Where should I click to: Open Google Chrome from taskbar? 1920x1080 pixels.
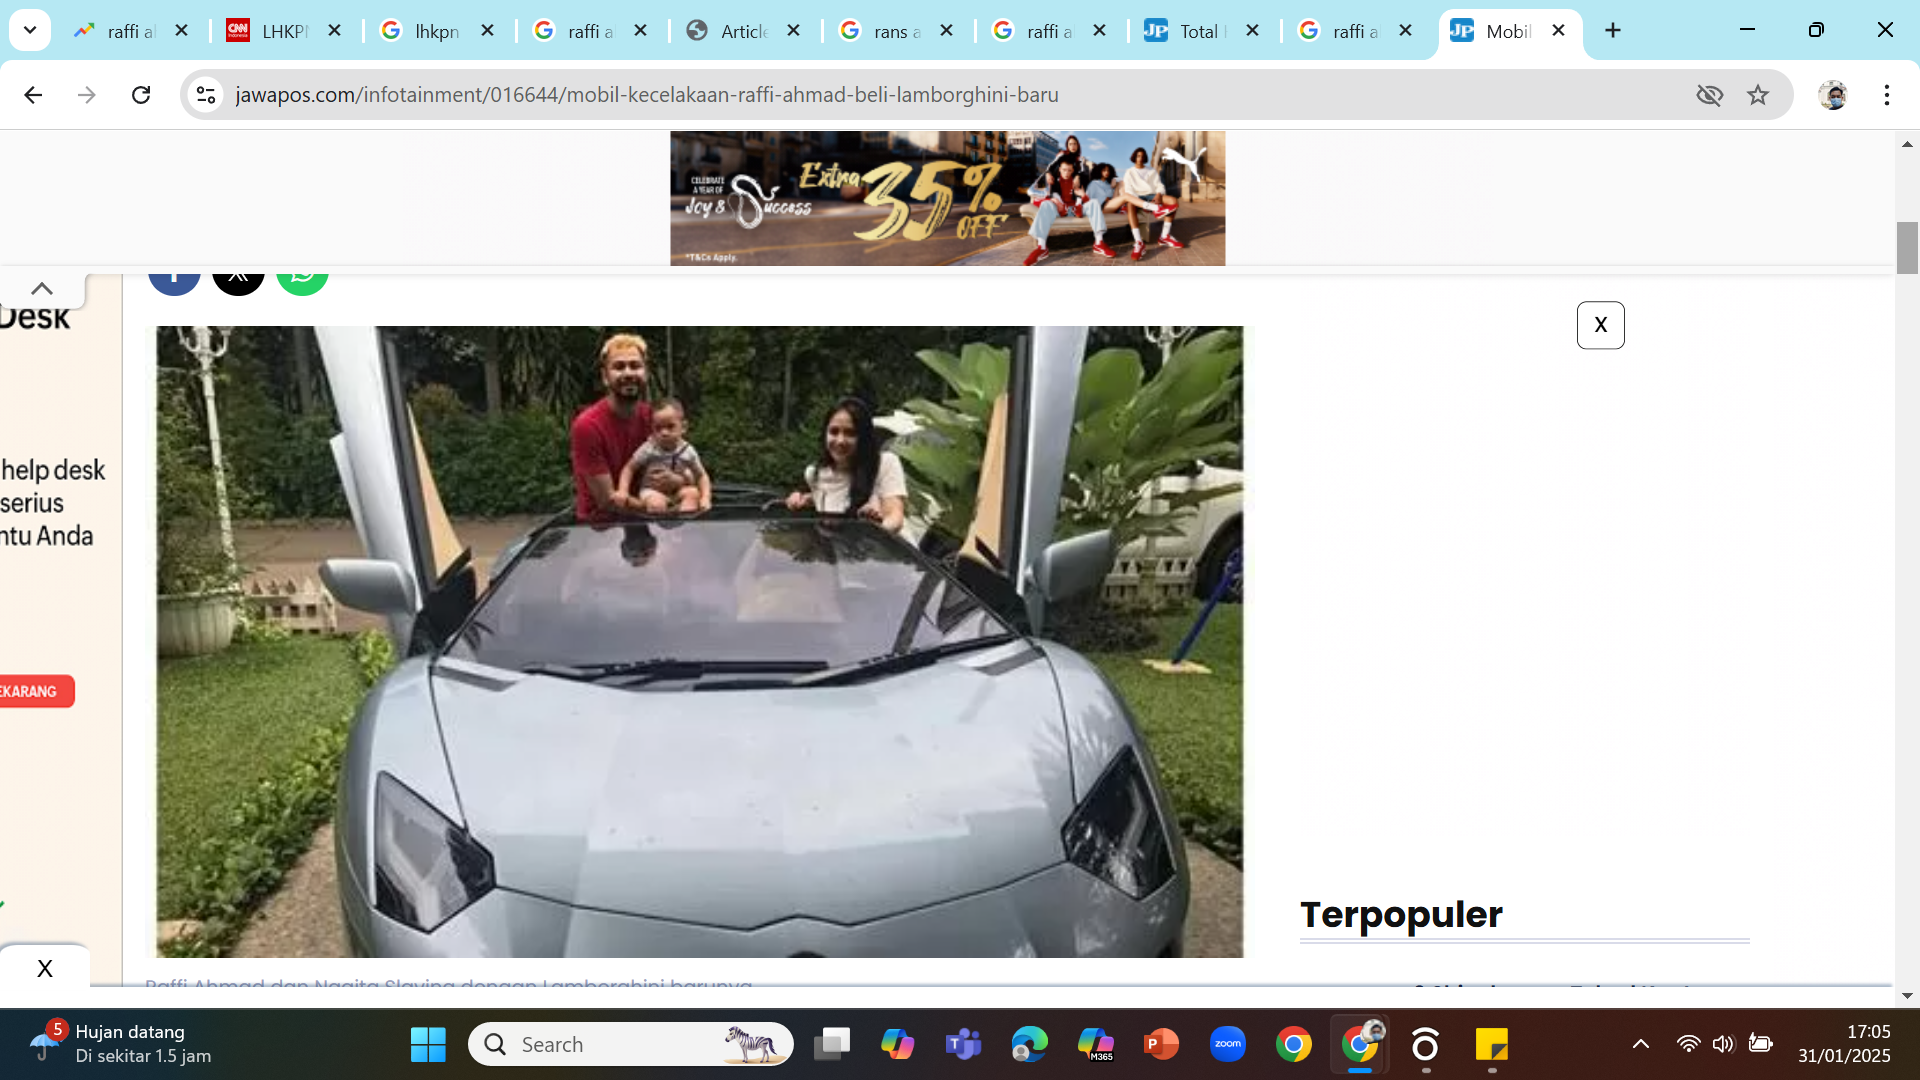1294,1045
